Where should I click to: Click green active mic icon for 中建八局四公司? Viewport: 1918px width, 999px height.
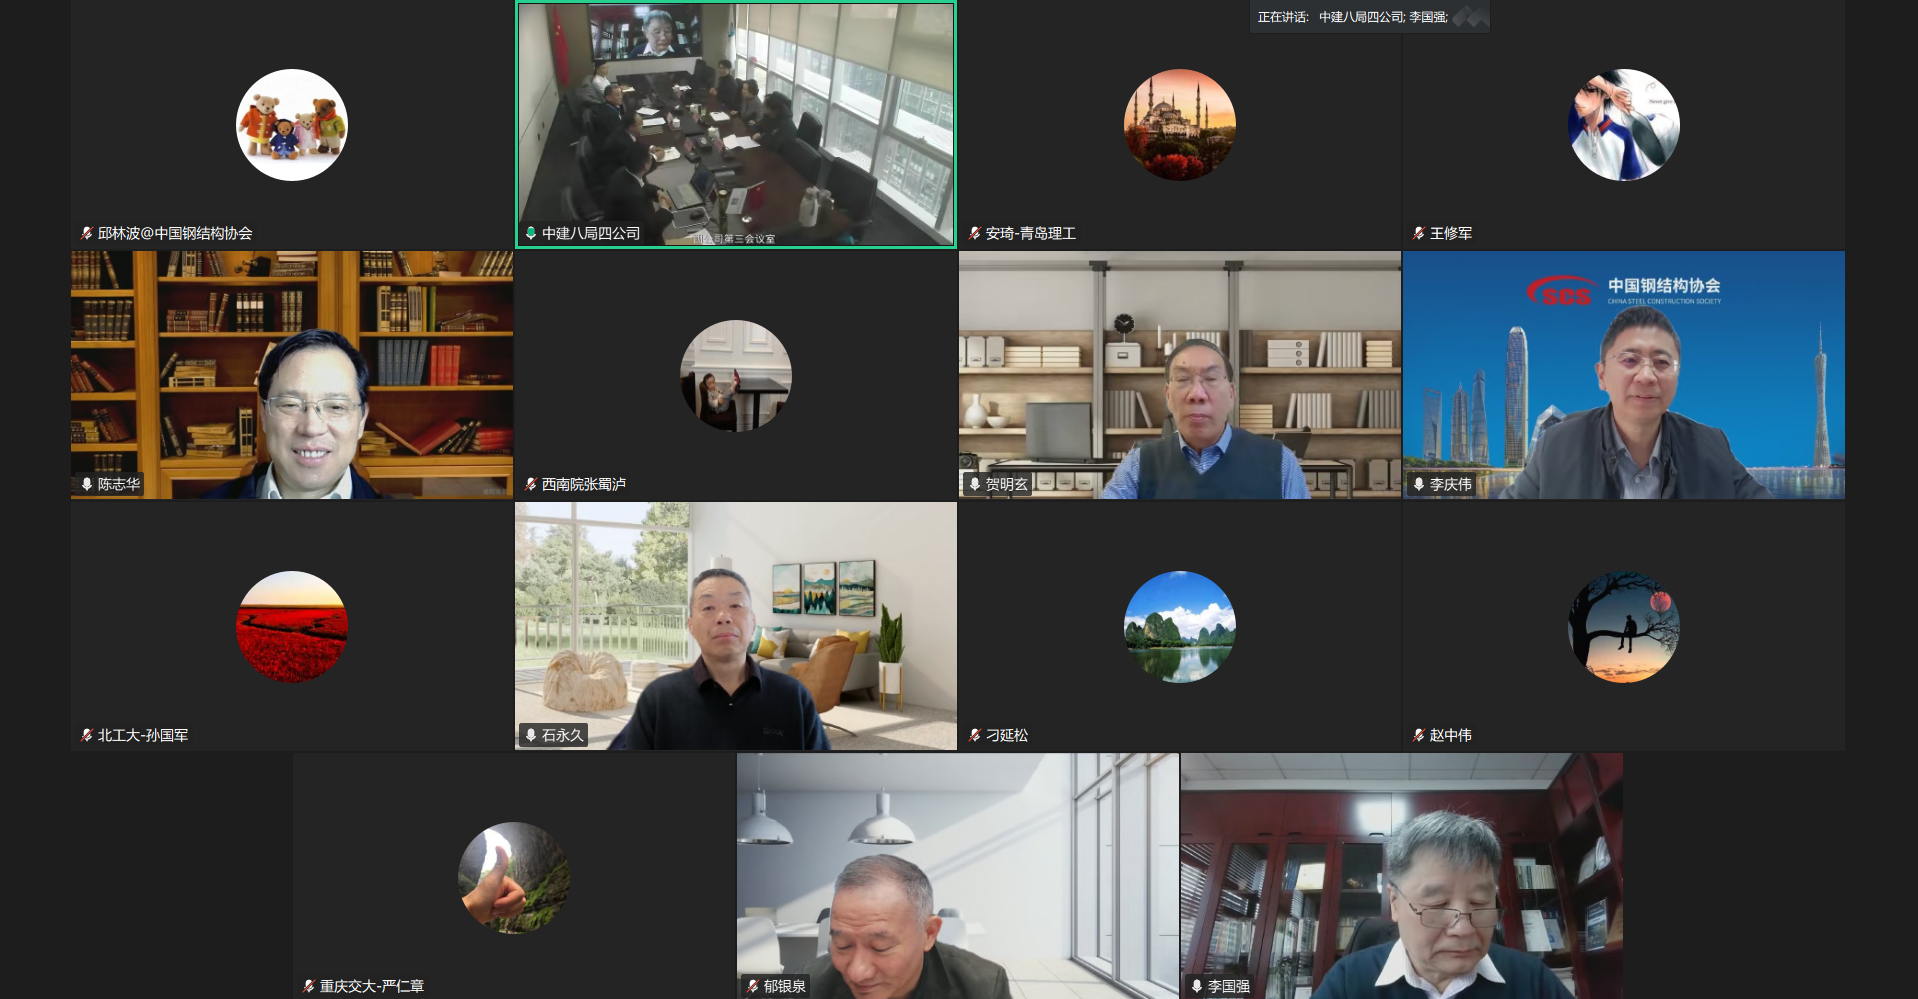(x=531, y=233)
